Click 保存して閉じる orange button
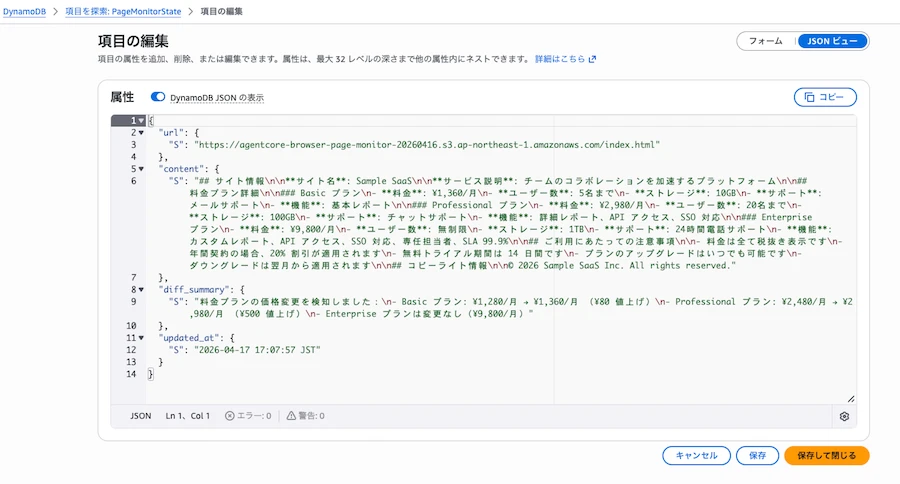Image resolution: width=900 pixels, height=484 pixels. coord(827,455)
